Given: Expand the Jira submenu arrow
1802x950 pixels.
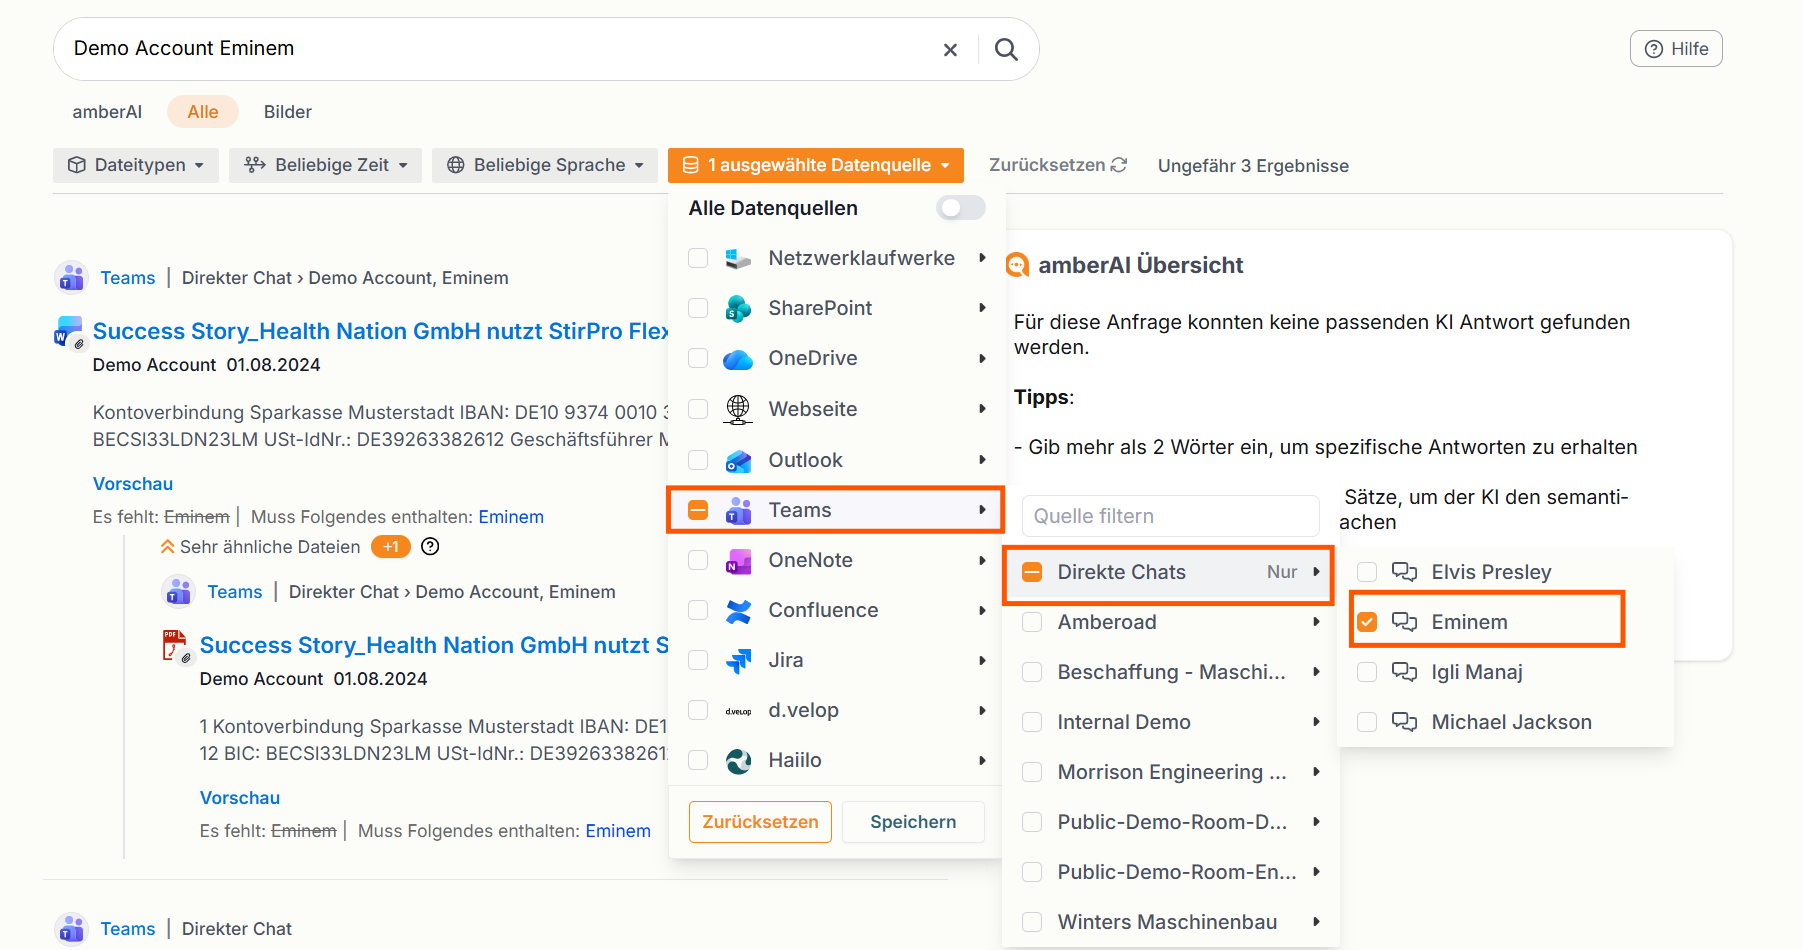Looking at the screenshot, I should [983, 661].
